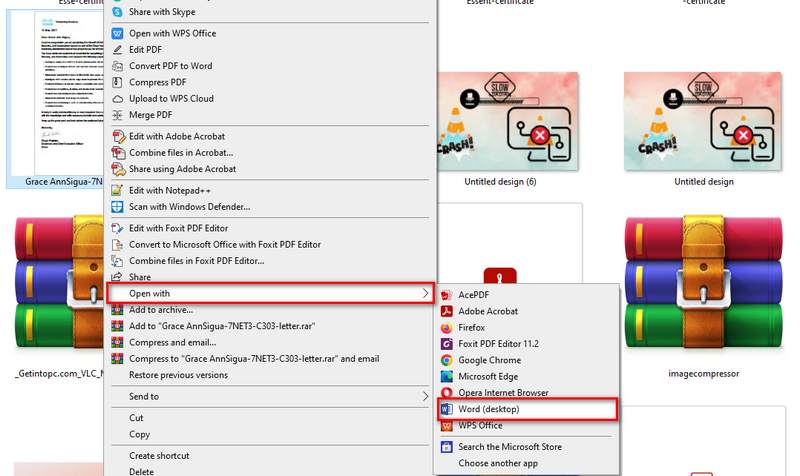Click the Word (desktop) icon
The width and height of the screenshot is (800, 476).
(446, 409)
